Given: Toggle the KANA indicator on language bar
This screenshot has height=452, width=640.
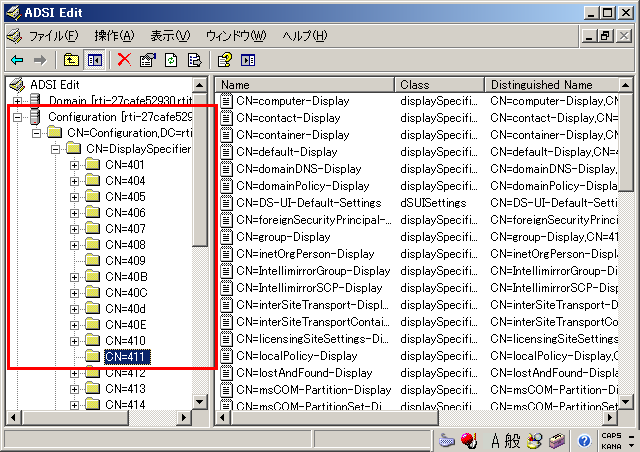Looking at the screenshot, I should click(611, 446).
